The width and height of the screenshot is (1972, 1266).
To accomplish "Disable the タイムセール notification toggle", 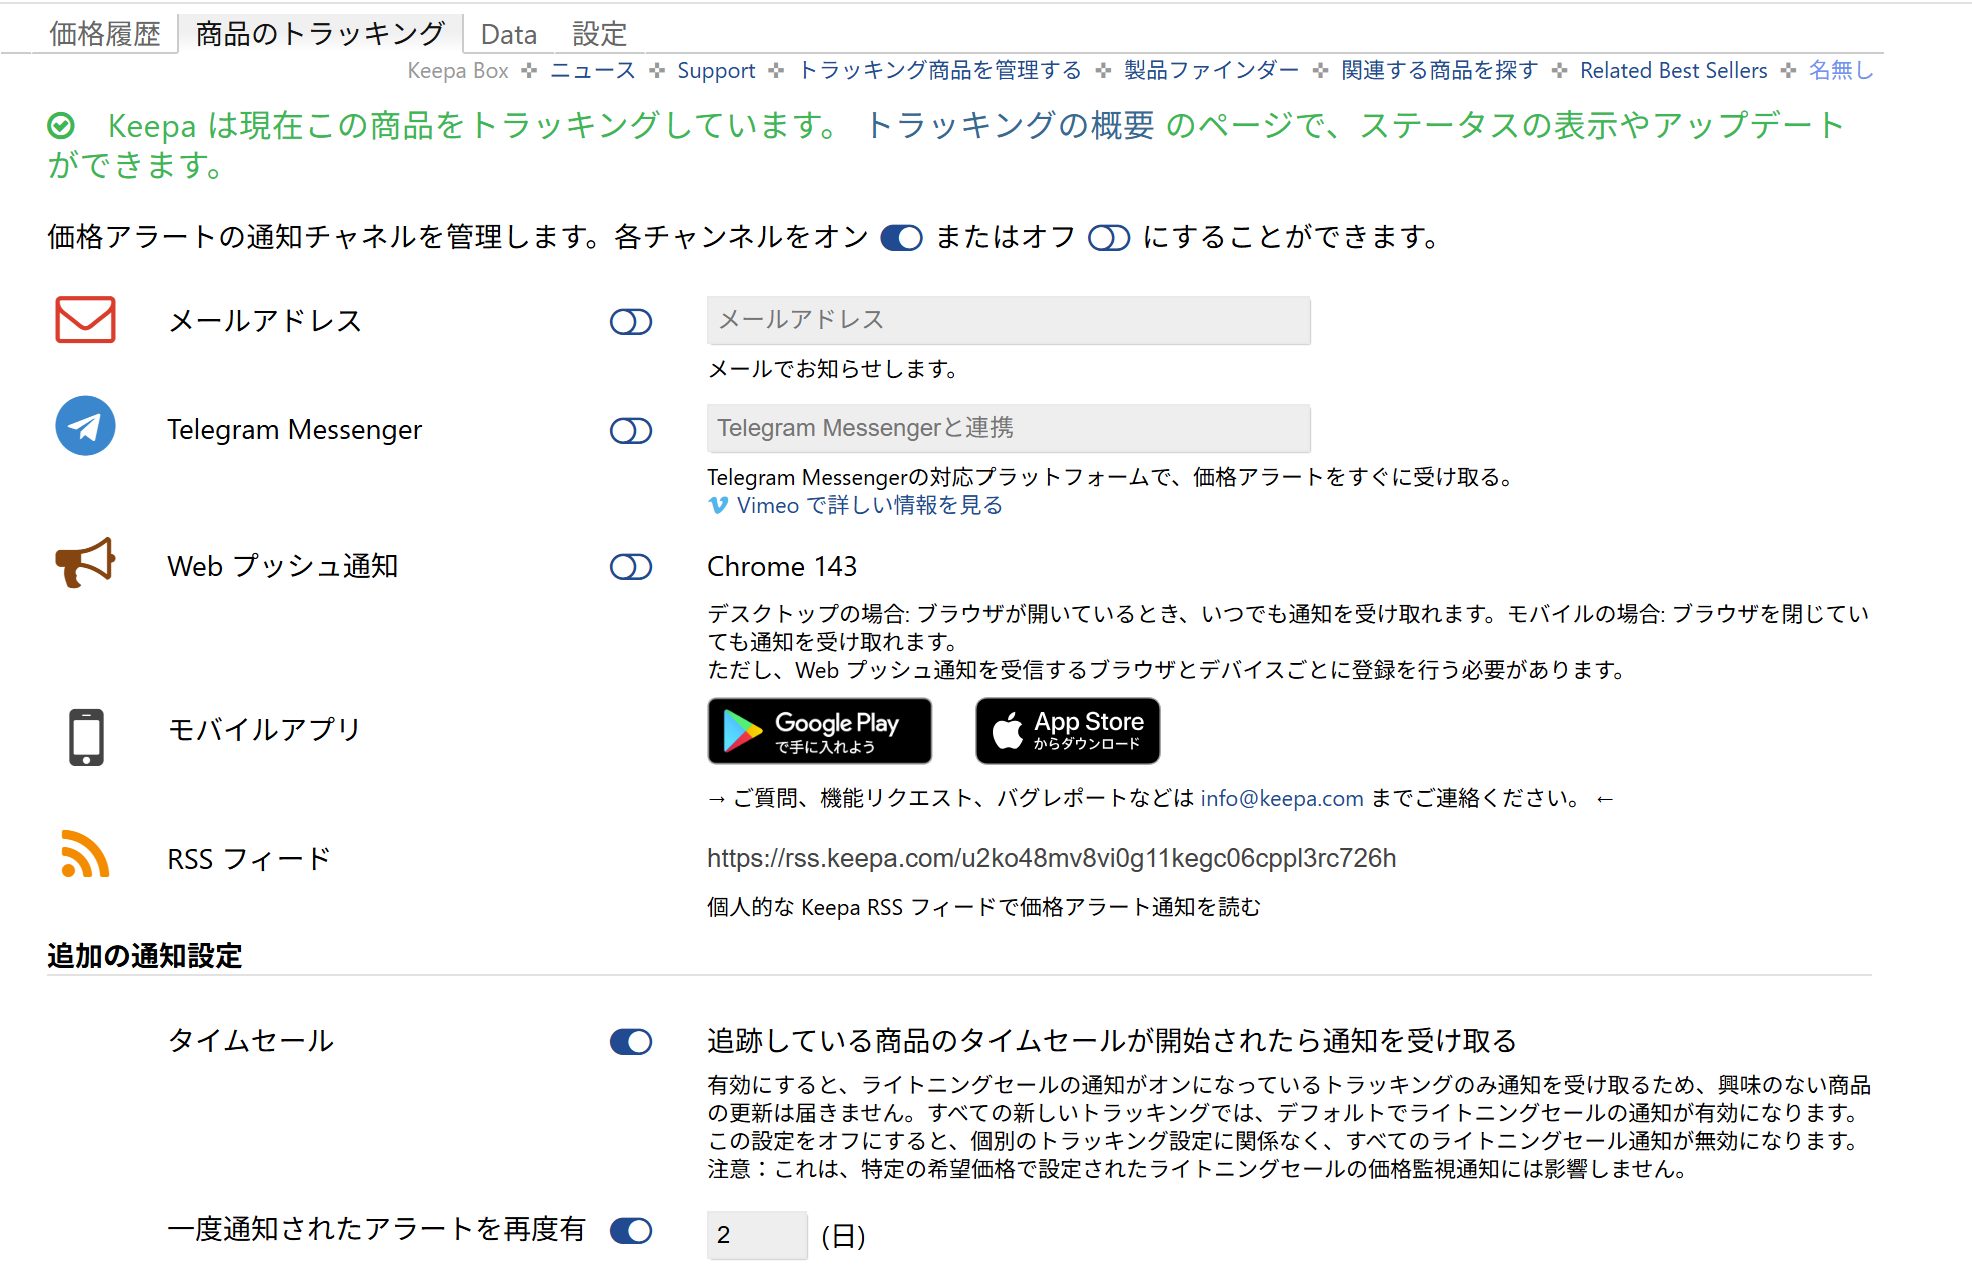I will pos(631,1042).
